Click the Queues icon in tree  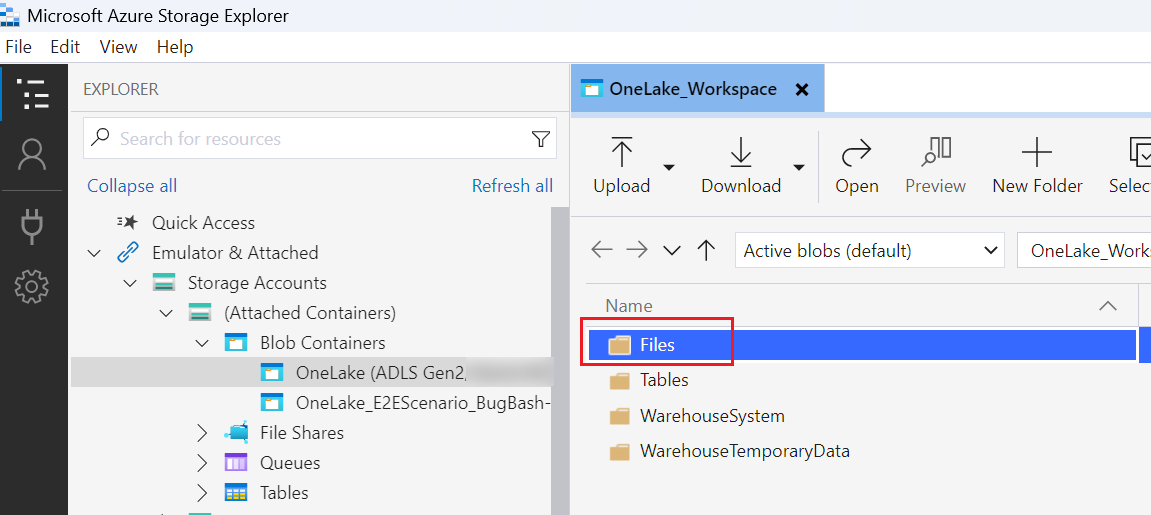236,463
